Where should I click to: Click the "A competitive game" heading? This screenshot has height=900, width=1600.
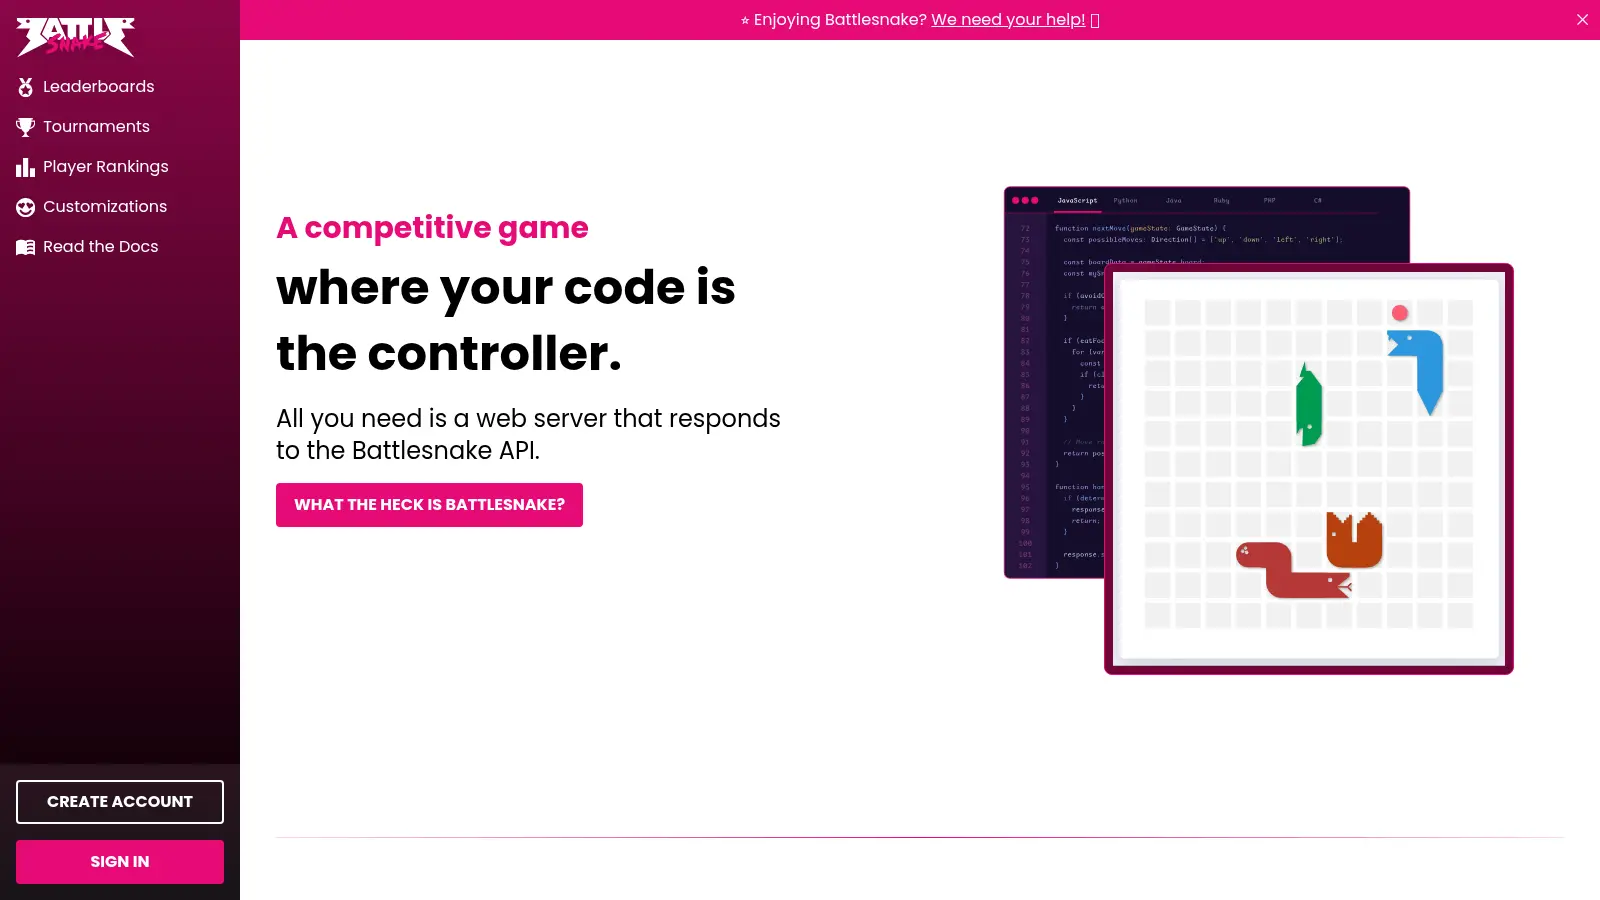pyautogui.click(x=432, y=228)
